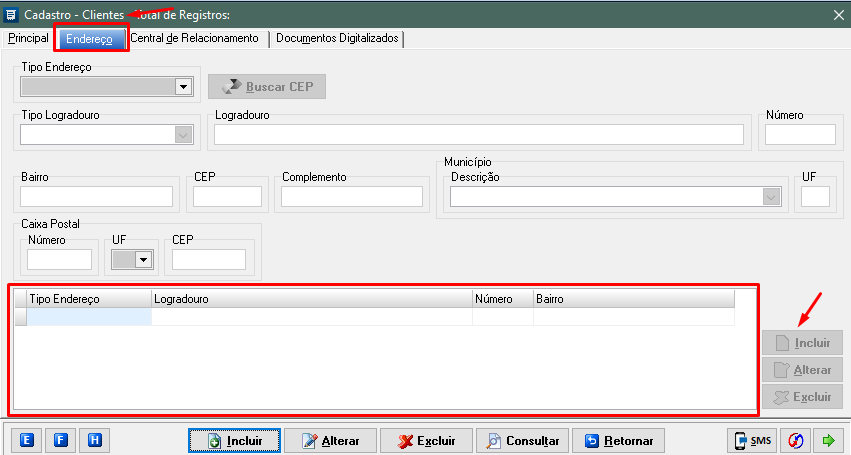This screenshot has height=455, width=851.
Task: Click the circular red-blue icon beside SMS
Action: point(796,440)
